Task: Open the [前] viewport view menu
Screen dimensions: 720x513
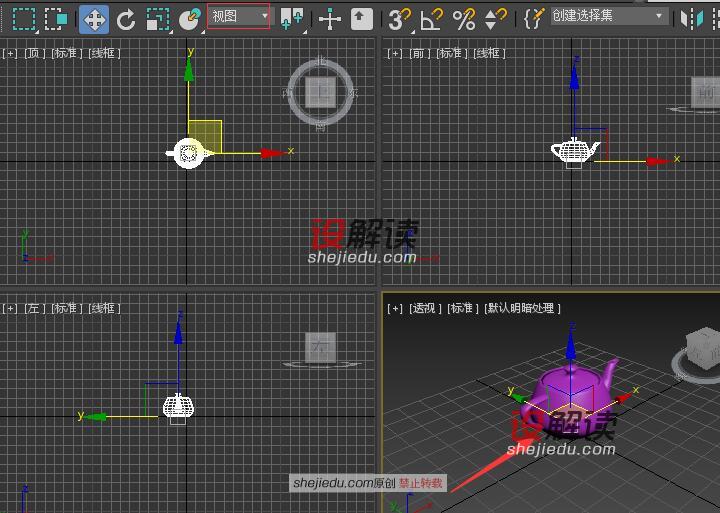Action: 419,54
